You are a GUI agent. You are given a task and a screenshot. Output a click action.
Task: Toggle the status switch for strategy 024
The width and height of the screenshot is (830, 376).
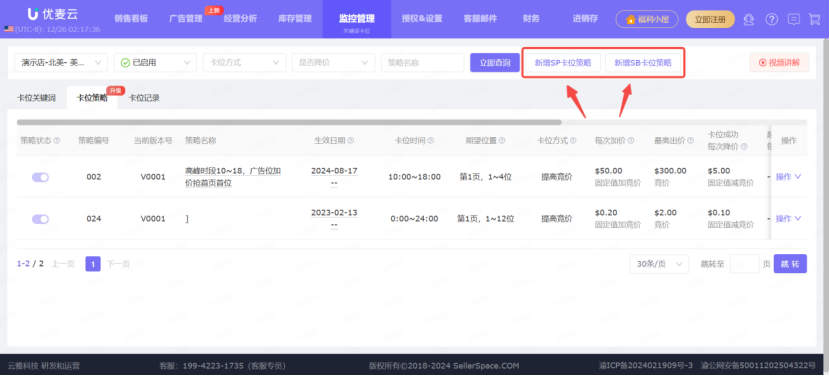40,219
